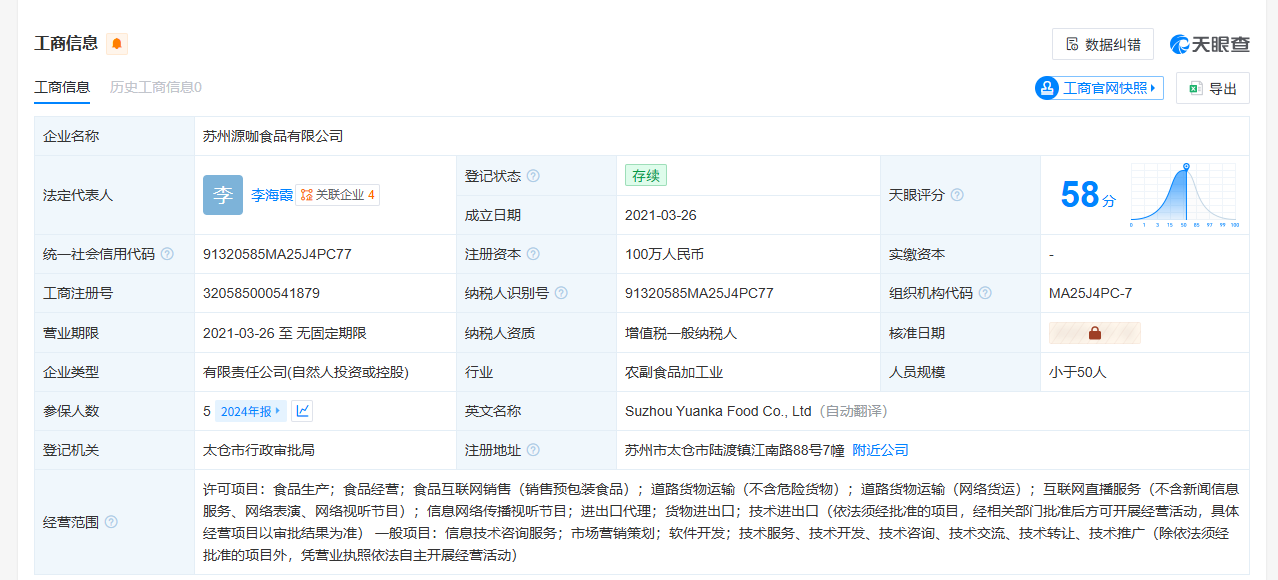Select the 工商信息 tab

62,87
